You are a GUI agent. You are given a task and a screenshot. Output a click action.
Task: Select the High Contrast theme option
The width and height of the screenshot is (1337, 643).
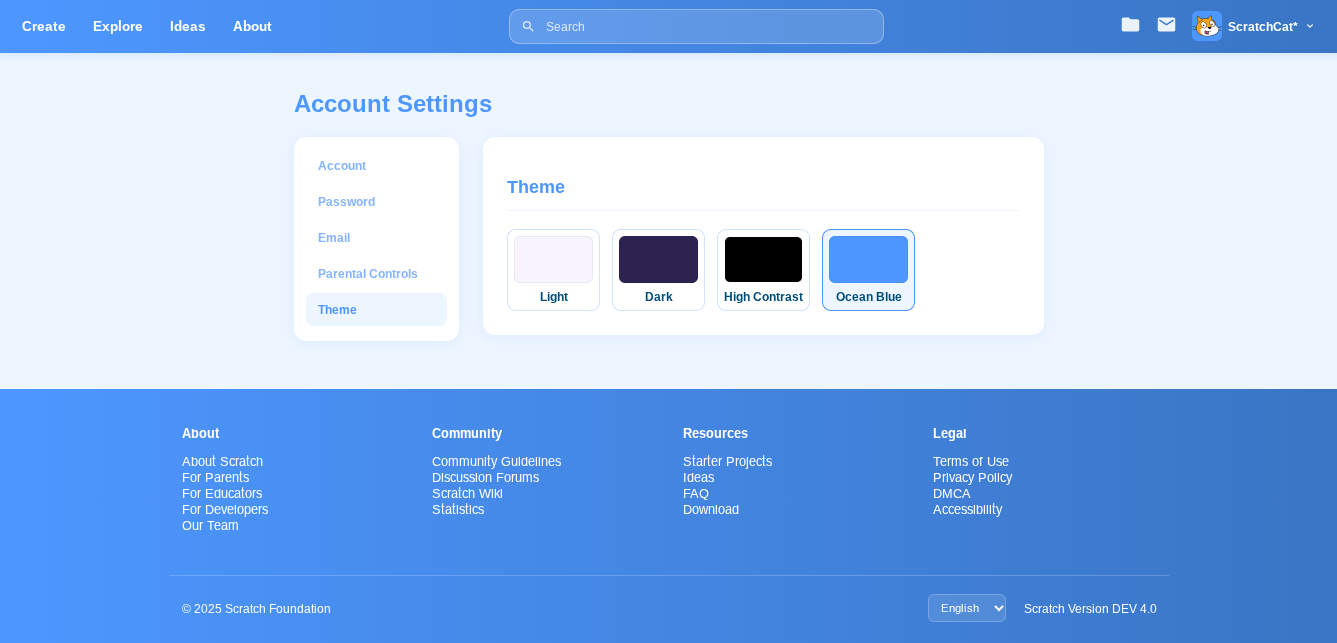pos(763,270)
